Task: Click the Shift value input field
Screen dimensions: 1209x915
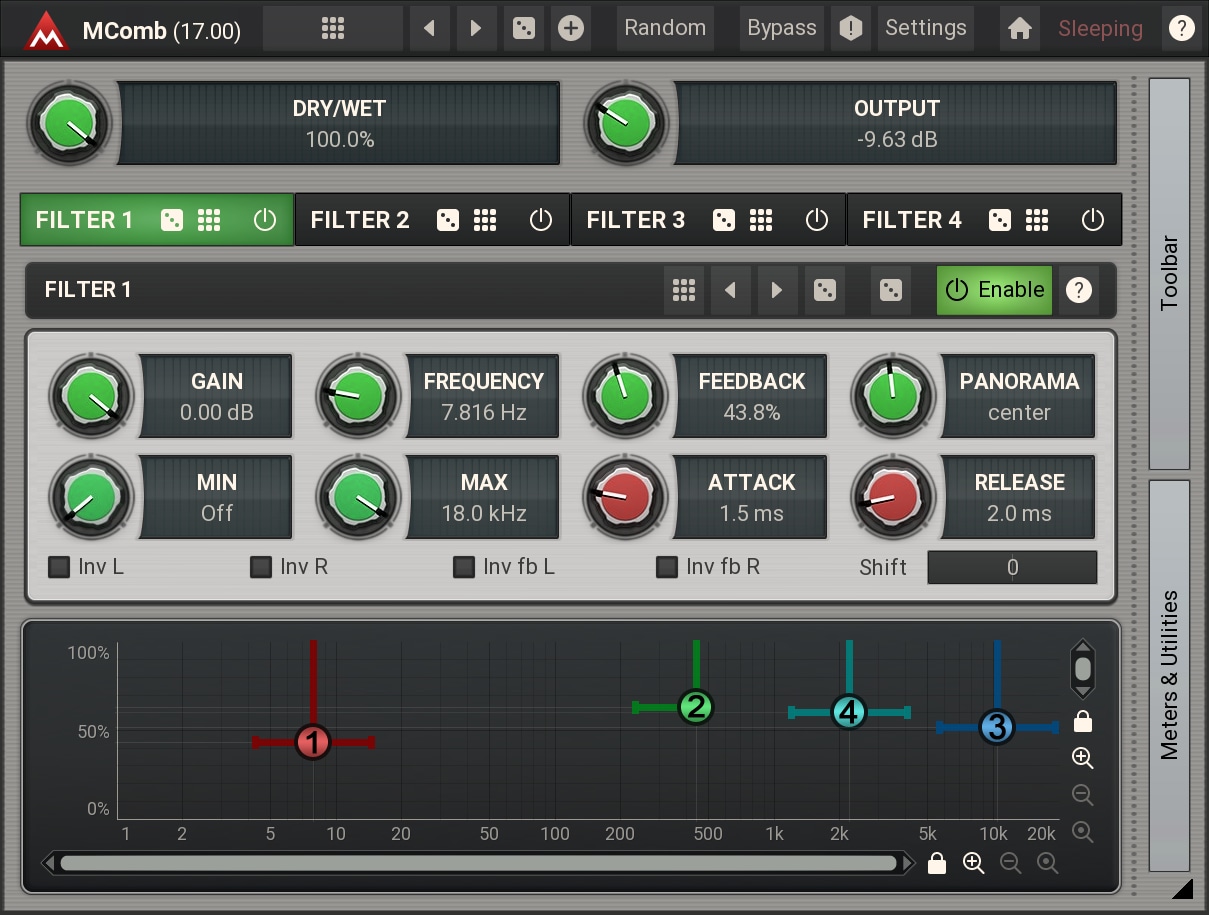Action: (x=1012, y=567)
